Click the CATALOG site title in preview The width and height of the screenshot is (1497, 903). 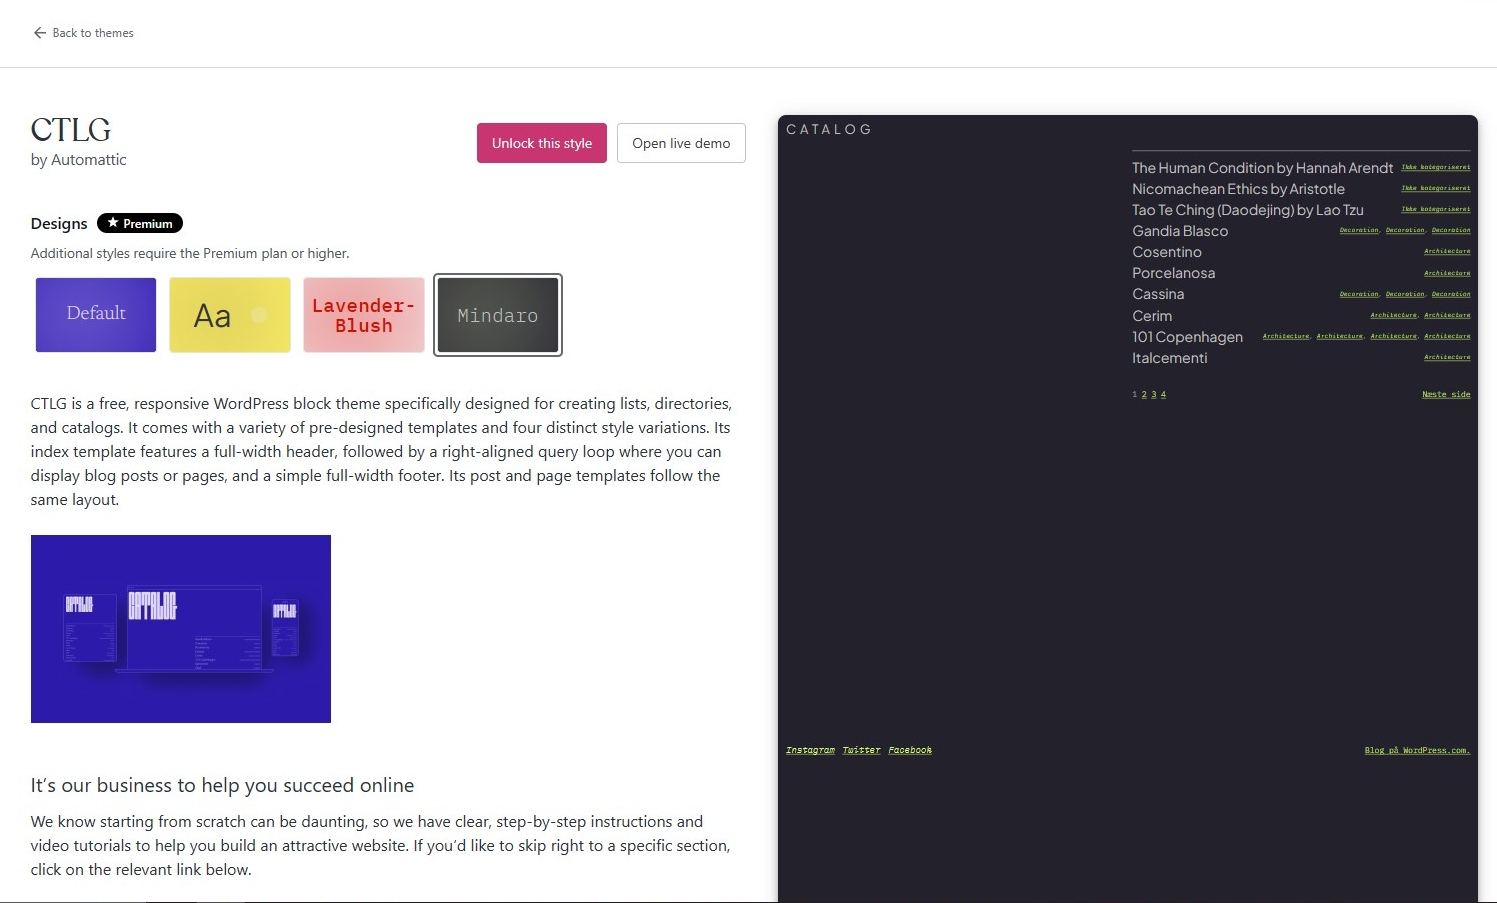click(x=829, y=129)
